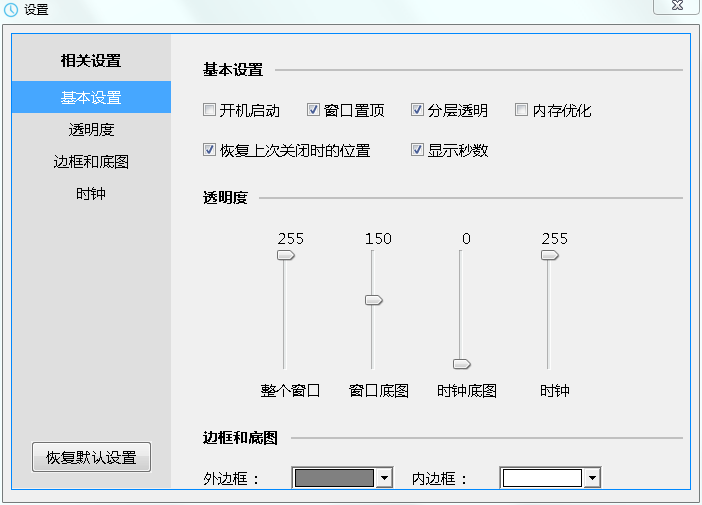Click the 整个窗口 opacity slider handle
Screen dimensions: 702x505
(286, 255)
